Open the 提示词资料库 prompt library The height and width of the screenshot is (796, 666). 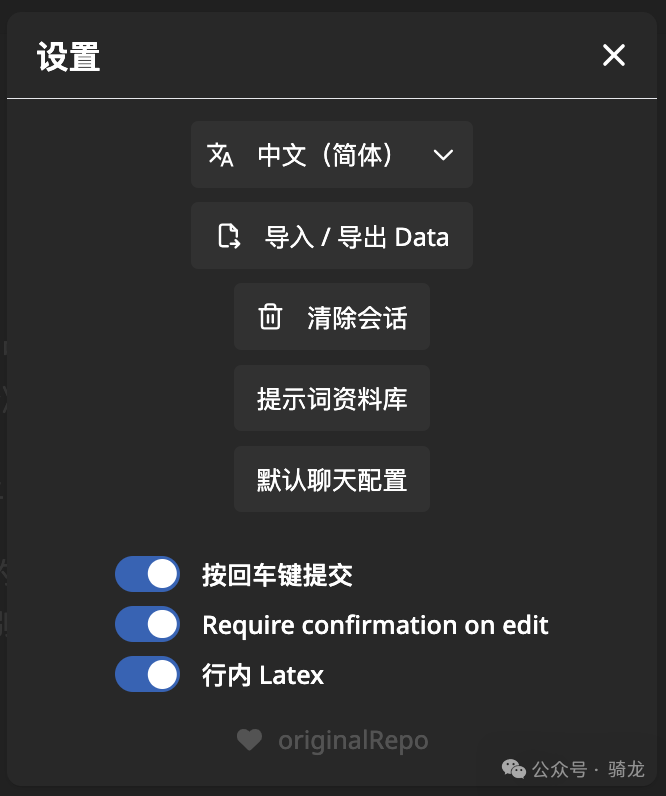(x=331, y=398)
